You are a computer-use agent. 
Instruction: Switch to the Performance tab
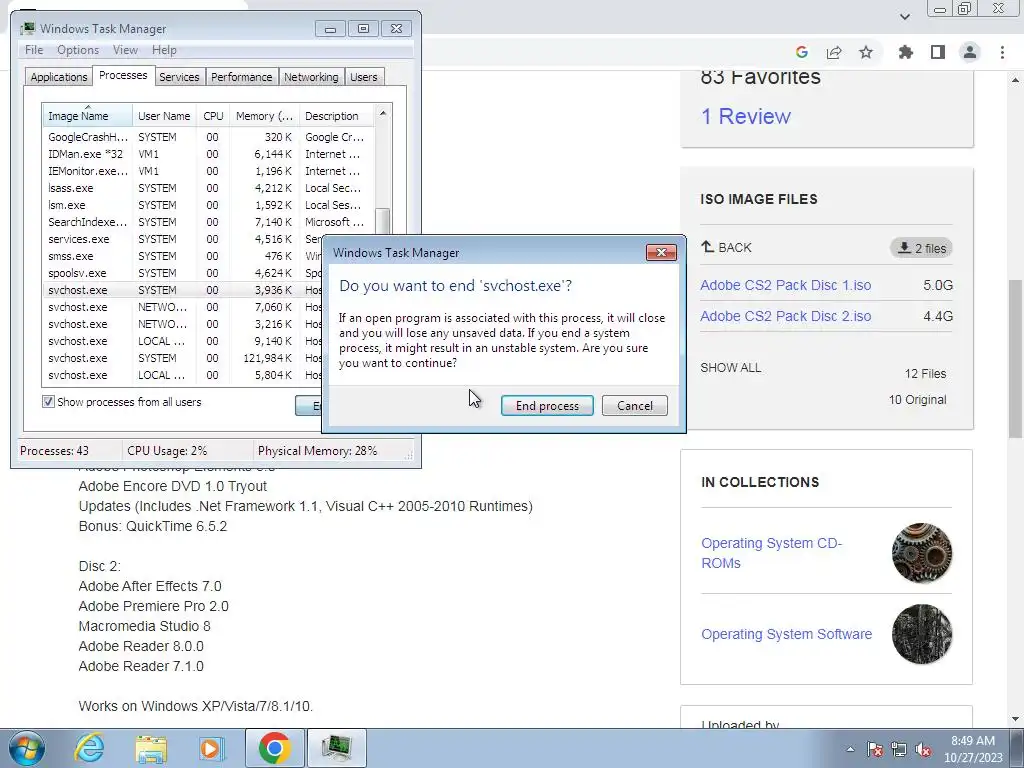pos(242,77)
